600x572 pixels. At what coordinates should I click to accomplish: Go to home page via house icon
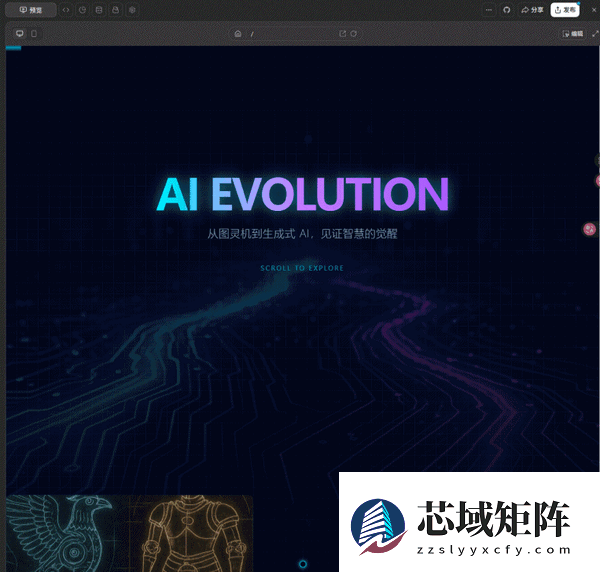(x=238, y=34)
